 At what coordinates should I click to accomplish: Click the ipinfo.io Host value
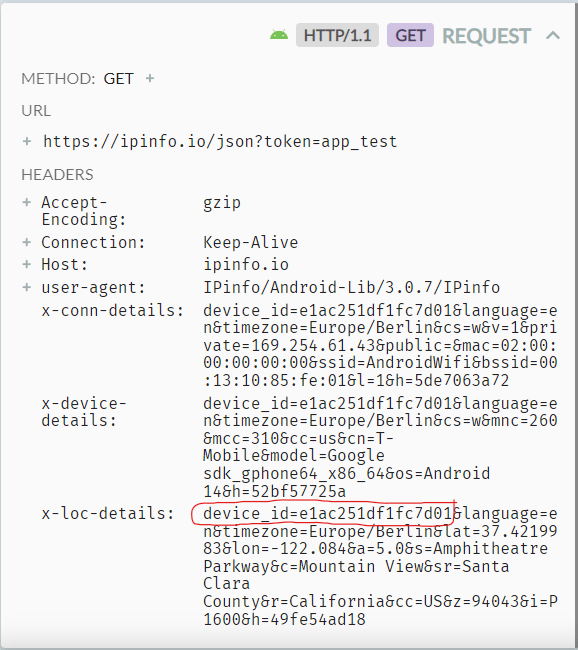click(x=246, y=264)
